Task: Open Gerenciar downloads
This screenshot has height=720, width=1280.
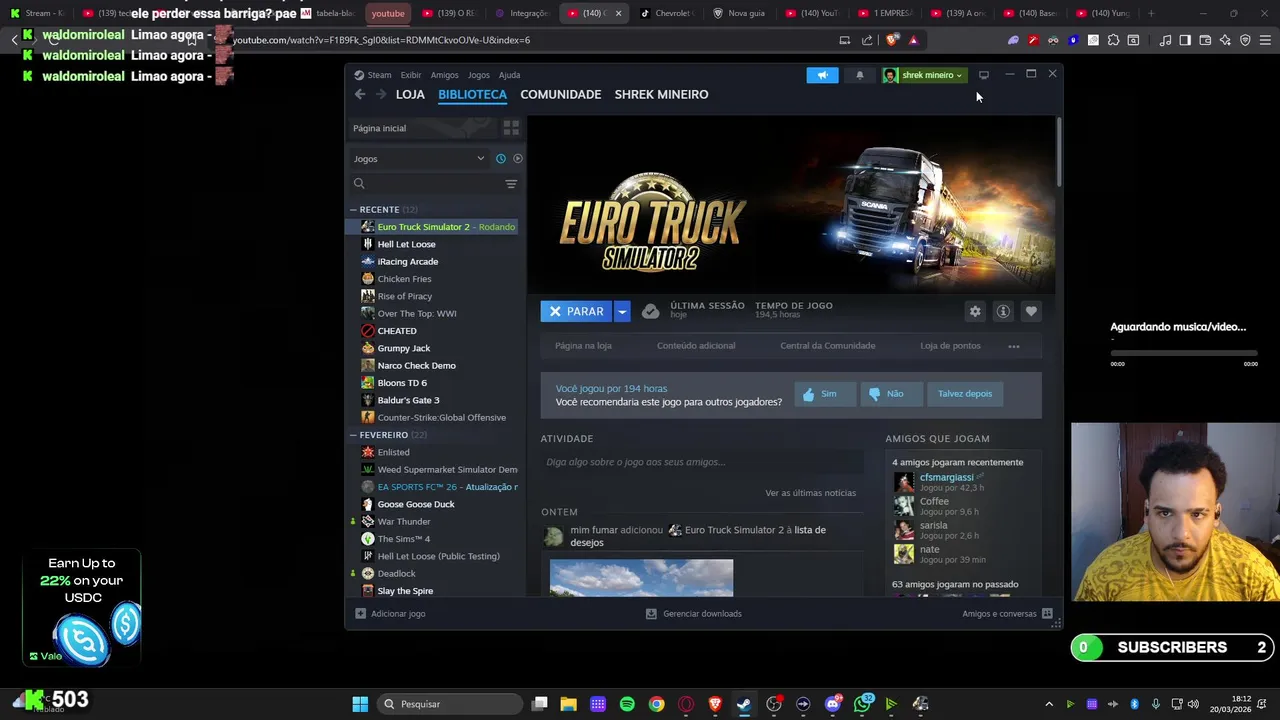Action: pos(694,614)
